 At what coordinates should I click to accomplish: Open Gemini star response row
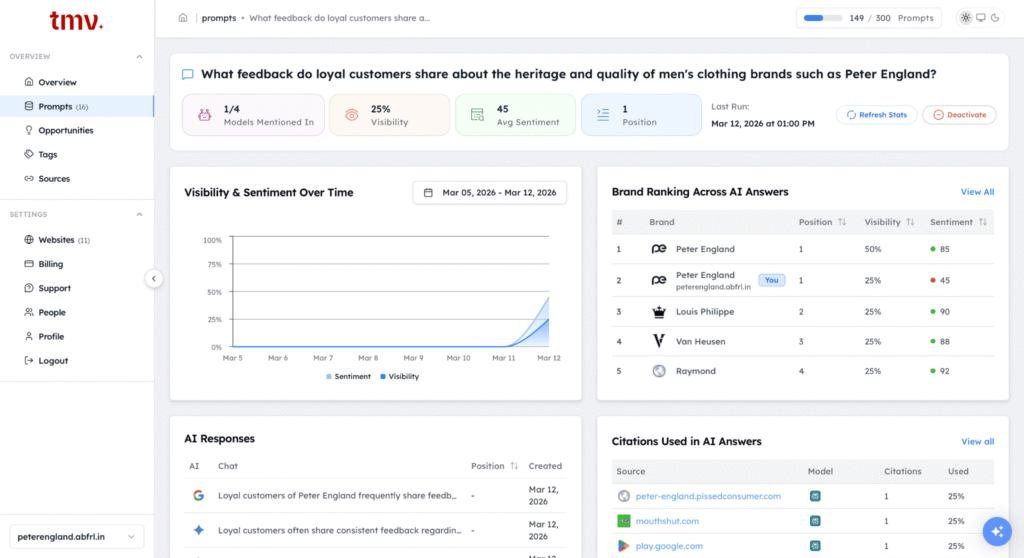click(x=199, y=530)
